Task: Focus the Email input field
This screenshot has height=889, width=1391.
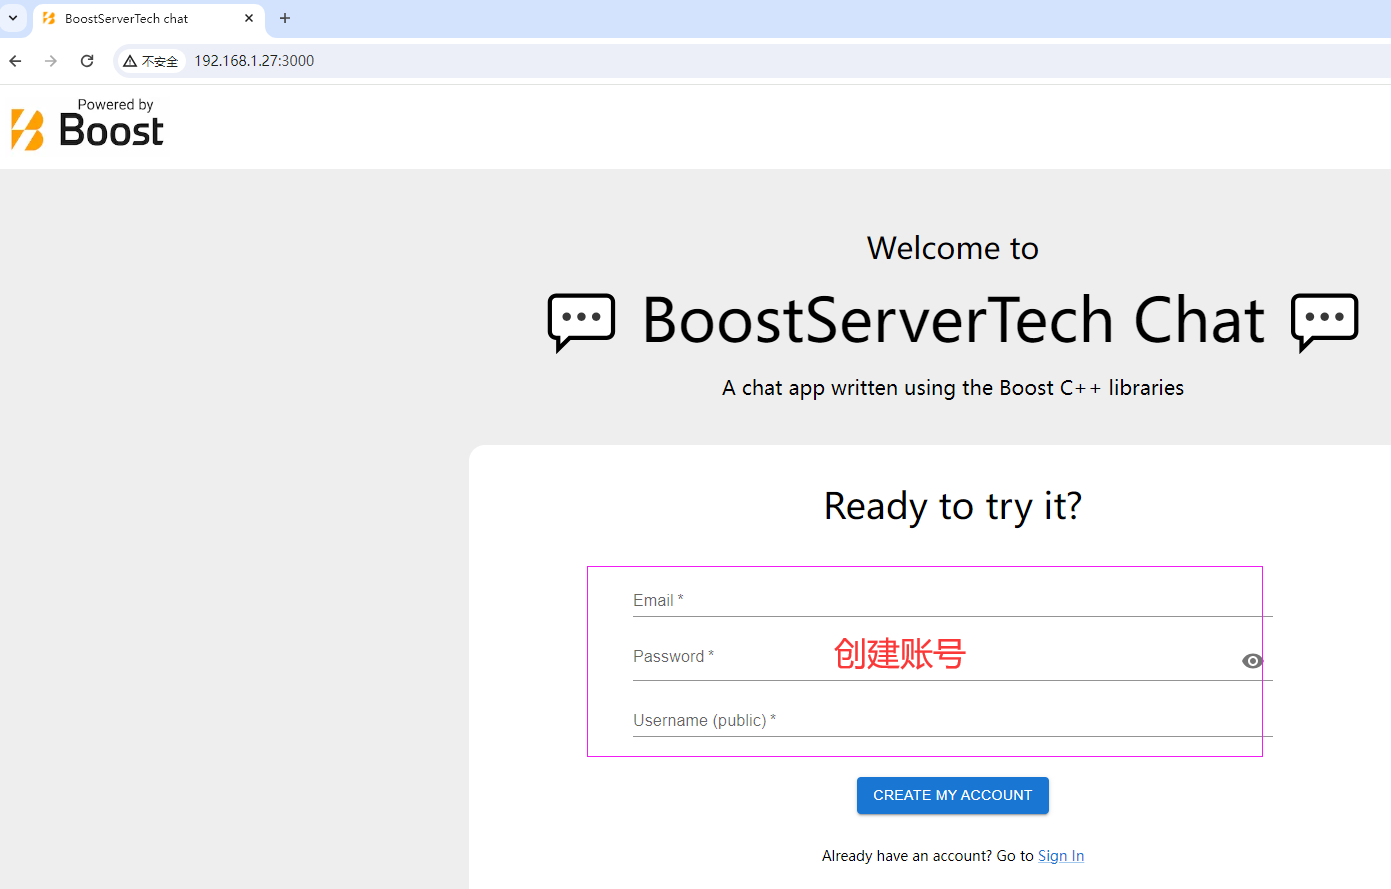Action: (x=953, y=600)
